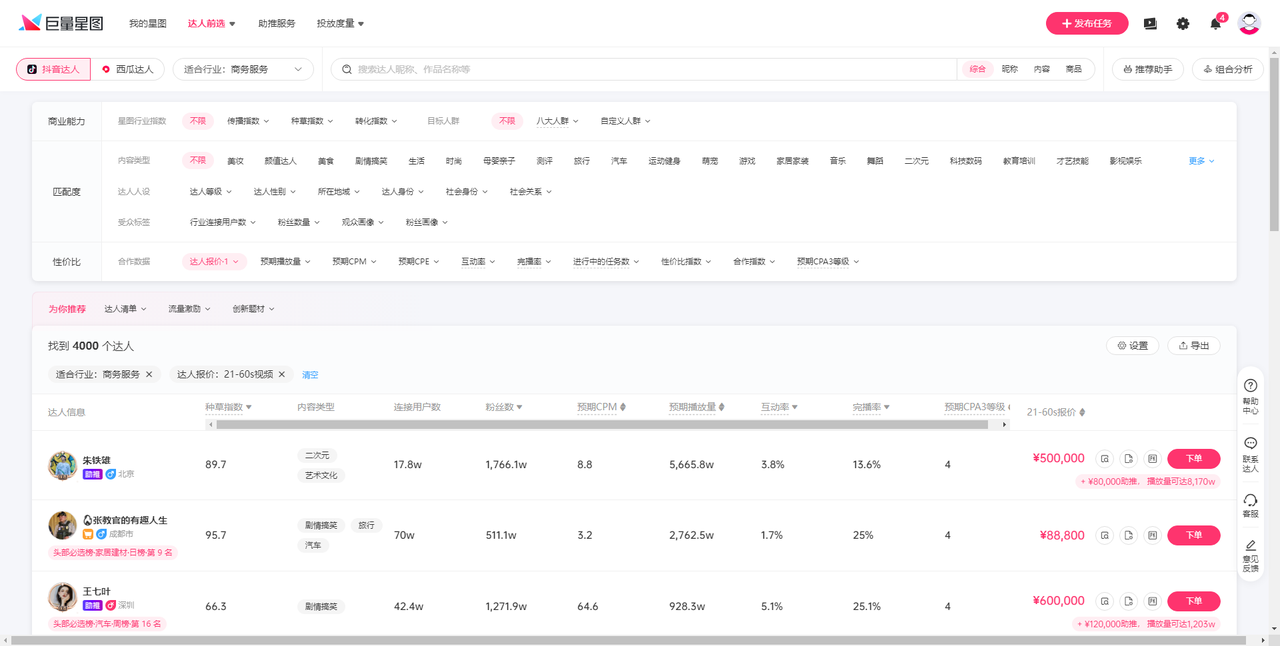This screenshot has width=1280, height=646.
Task: Open 客服 customer service headset icon
Action: [x=1250, y=500]
